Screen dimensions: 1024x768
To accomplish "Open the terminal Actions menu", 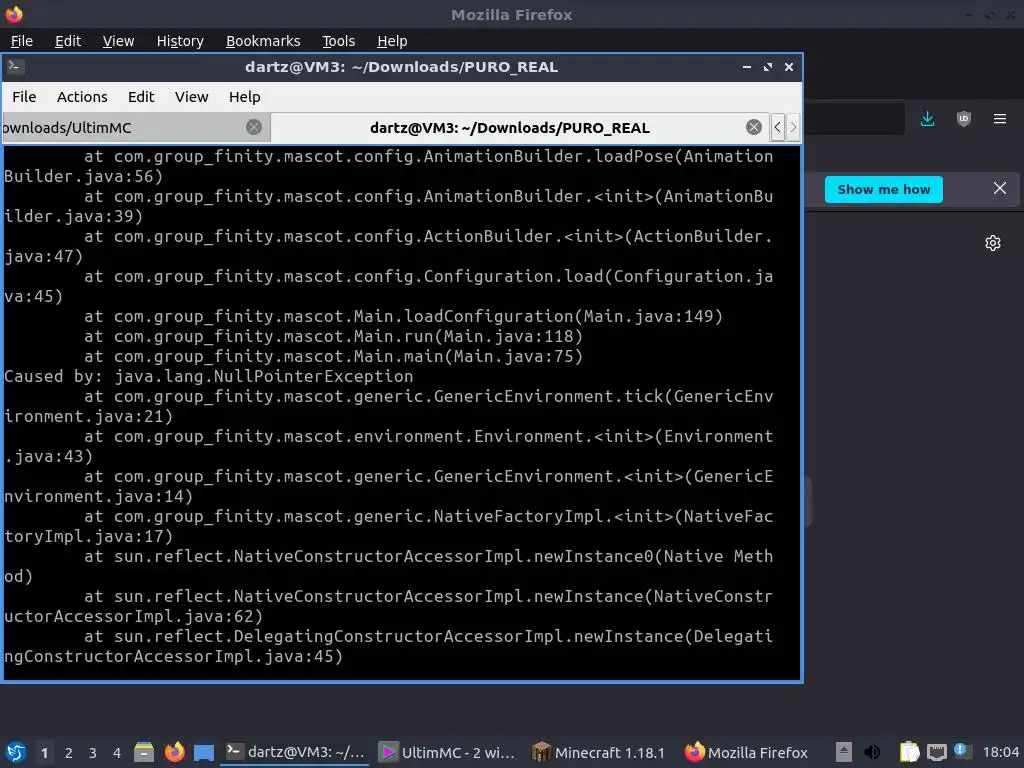I will click(x=82, y=97).
